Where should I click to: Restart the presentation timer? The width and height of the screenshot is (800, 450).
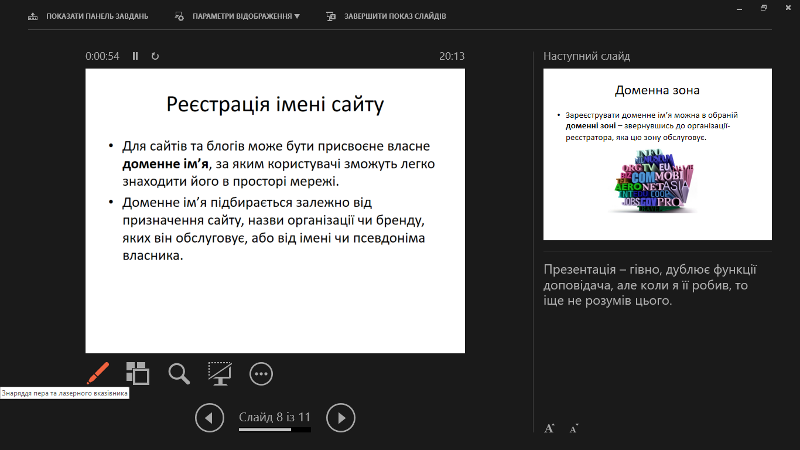click(x=155, y=56)
